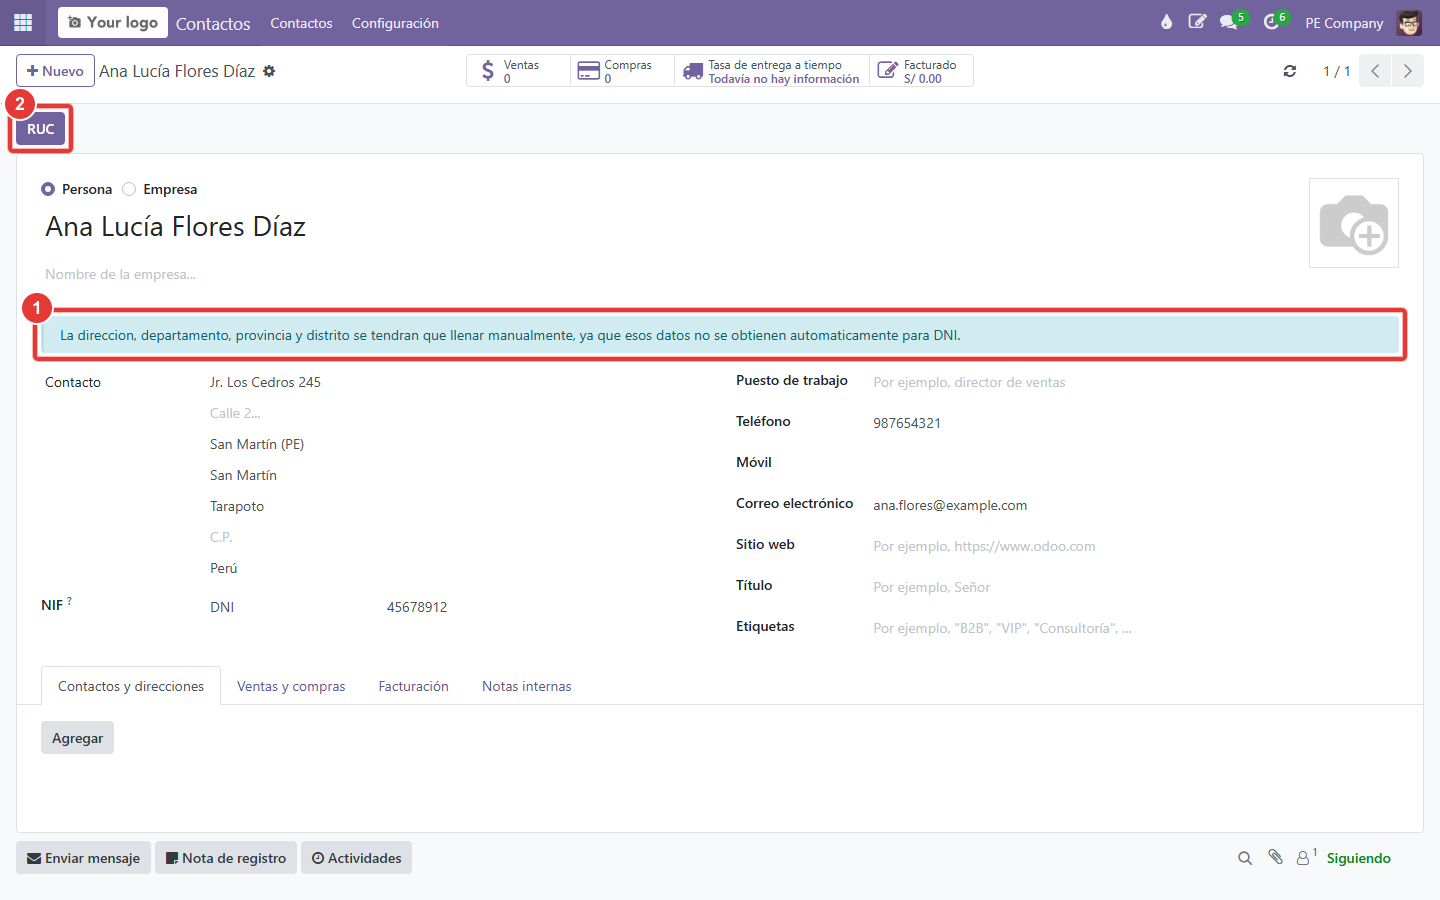The height and width of the screenshot is (900, 1440).
Task: Click the gear icon next to record name
Action: click(269, 71)
